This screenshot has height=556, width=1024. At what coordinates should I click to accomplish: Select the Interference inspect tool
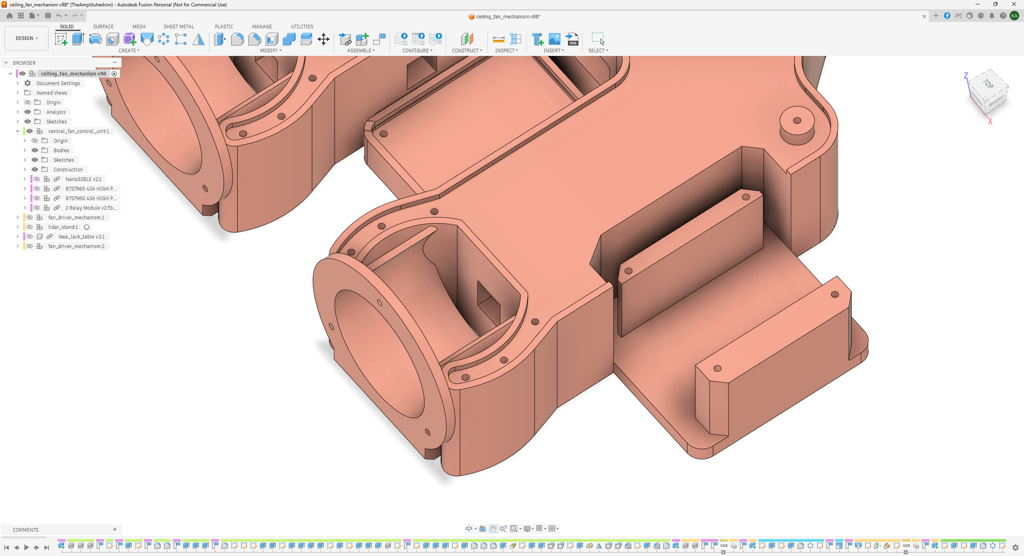516,39
